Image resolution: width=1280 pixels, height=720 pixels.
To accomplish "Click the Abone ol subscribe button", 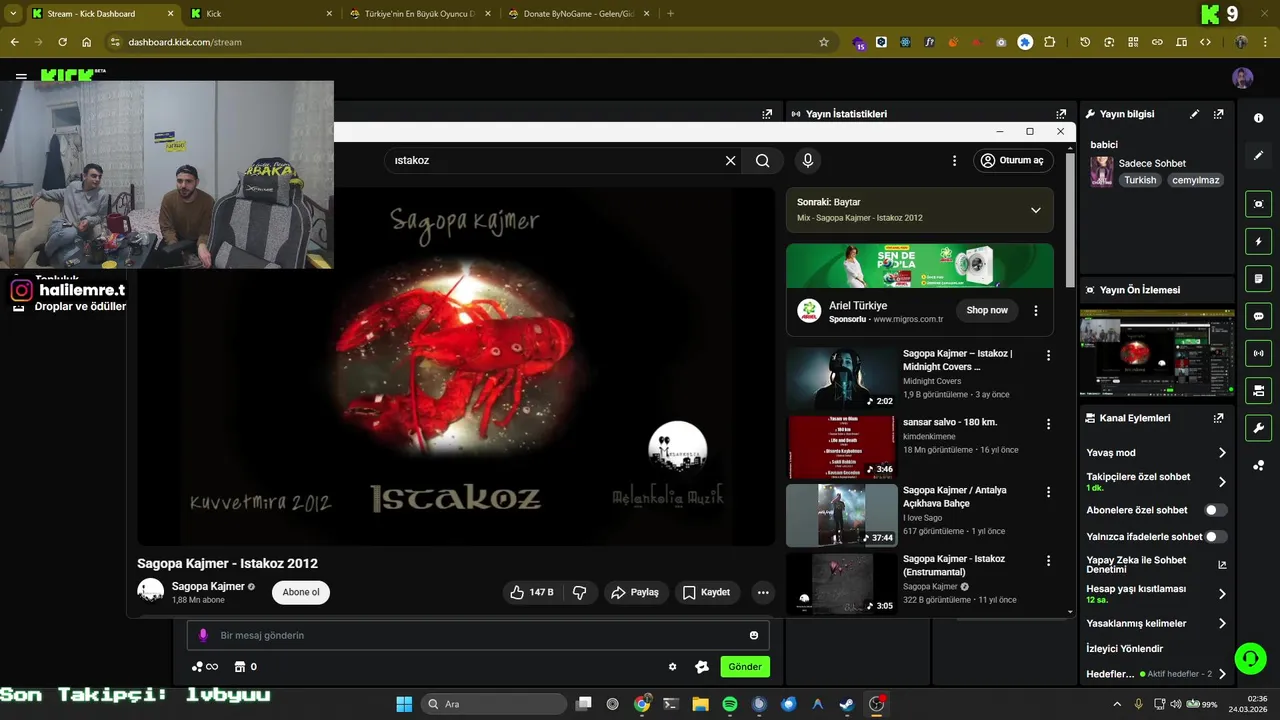I will point(301,592).
